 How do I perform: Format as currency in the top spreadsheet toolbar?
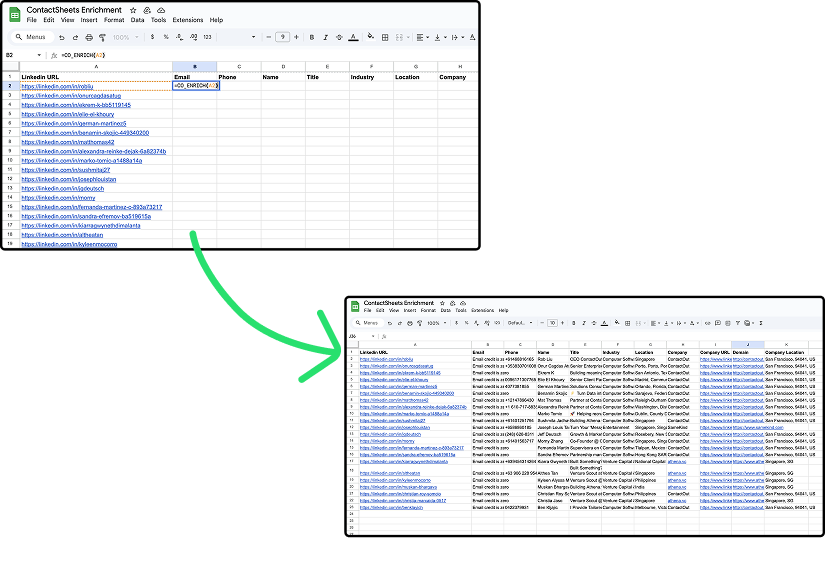pos(152,37)
